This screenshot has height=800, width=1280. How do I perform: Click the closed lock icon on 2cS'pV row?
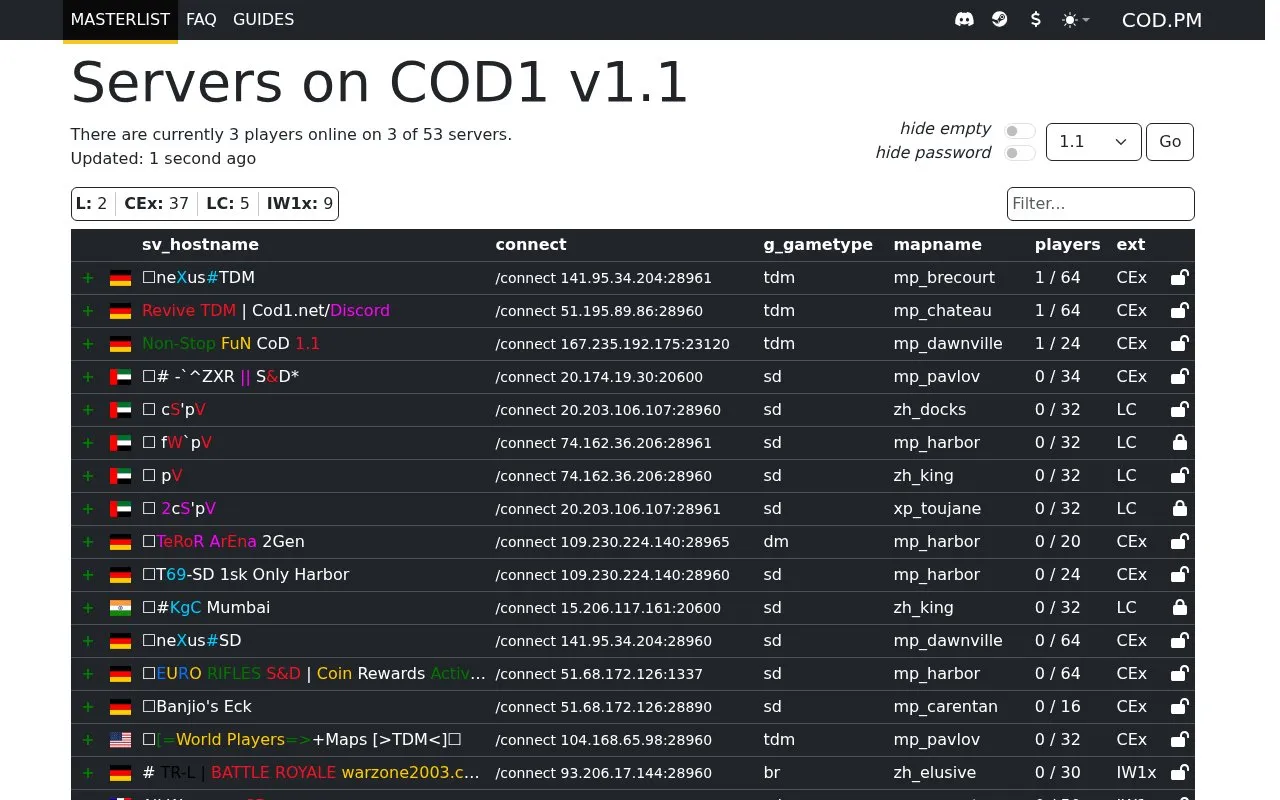pyautogui.click(x=1180, y=508)
